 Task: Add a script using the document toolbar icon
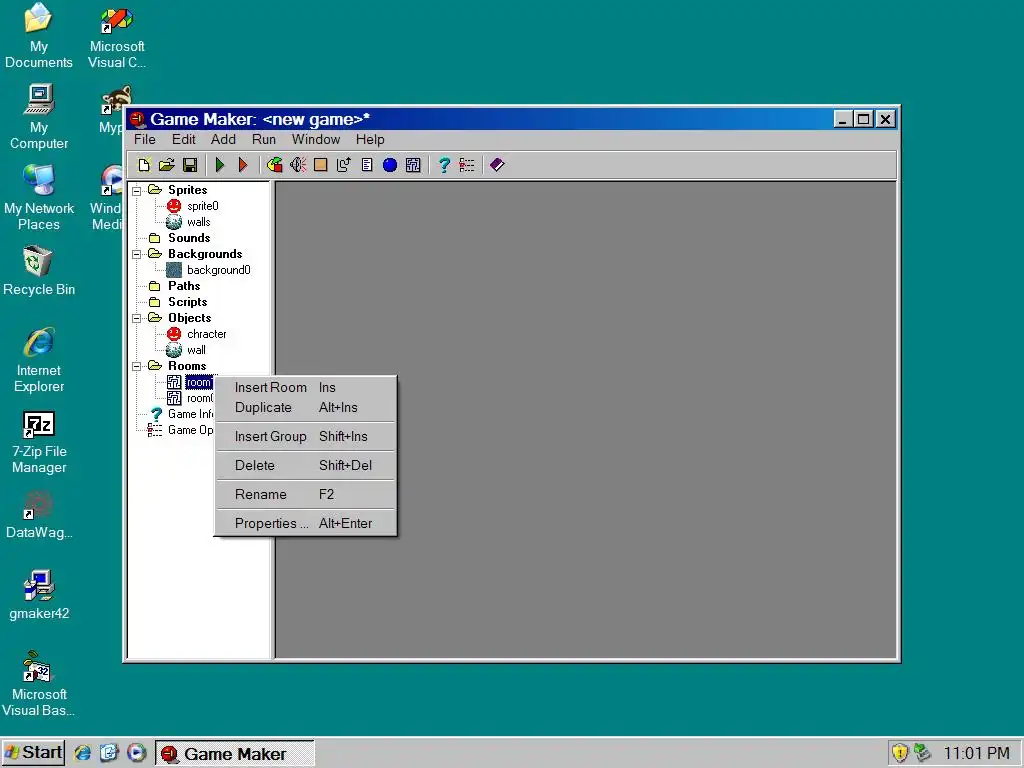coord(367,165)
